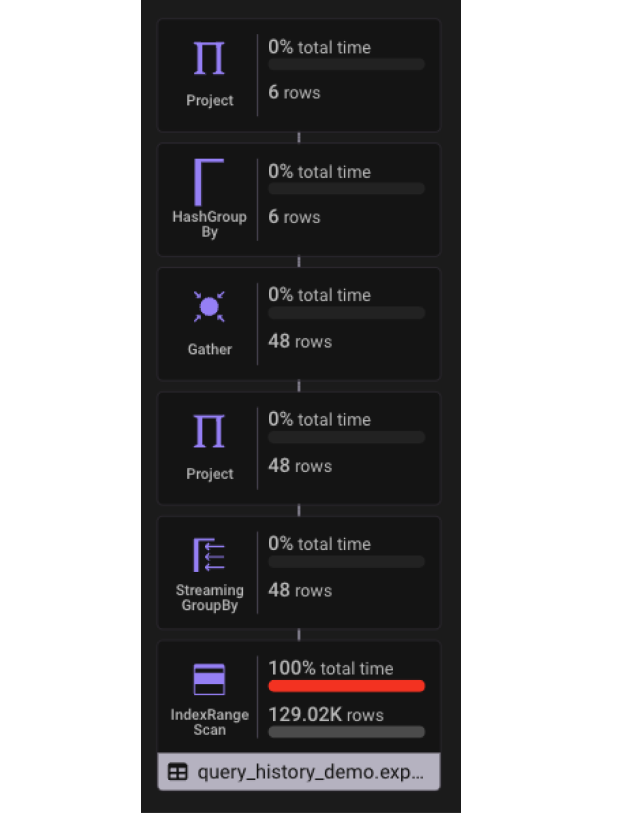Click the StreamingGroupBy "48 rows" label

[300, 590]
